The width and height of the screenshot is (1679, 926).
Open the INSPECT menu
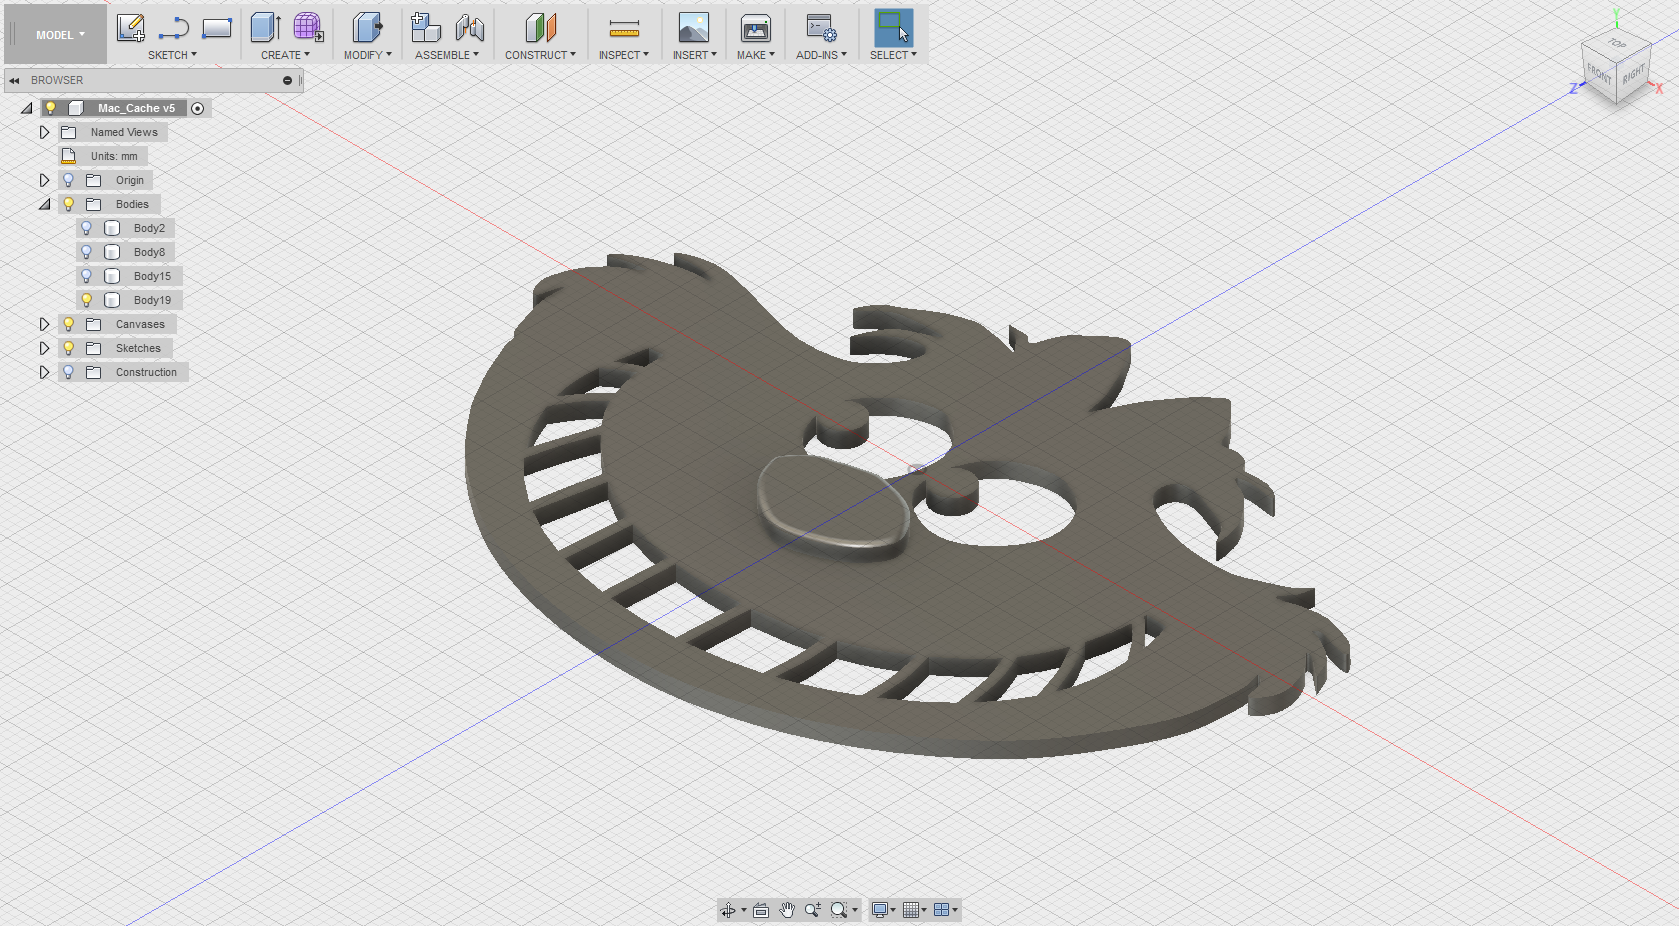[624, 55]
